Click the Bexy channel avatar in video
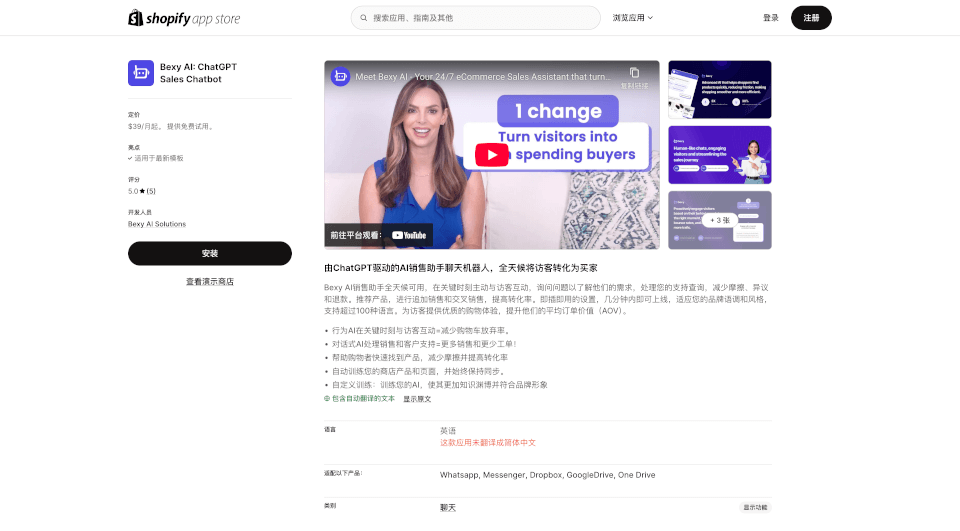 [x=340, y=77]
